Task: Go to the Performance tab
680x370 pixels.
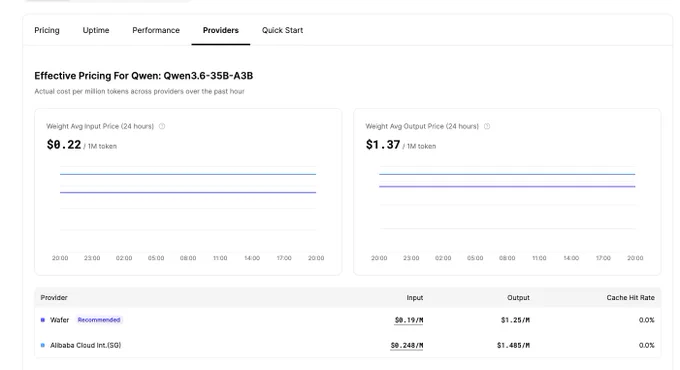Action: (156, 30)
